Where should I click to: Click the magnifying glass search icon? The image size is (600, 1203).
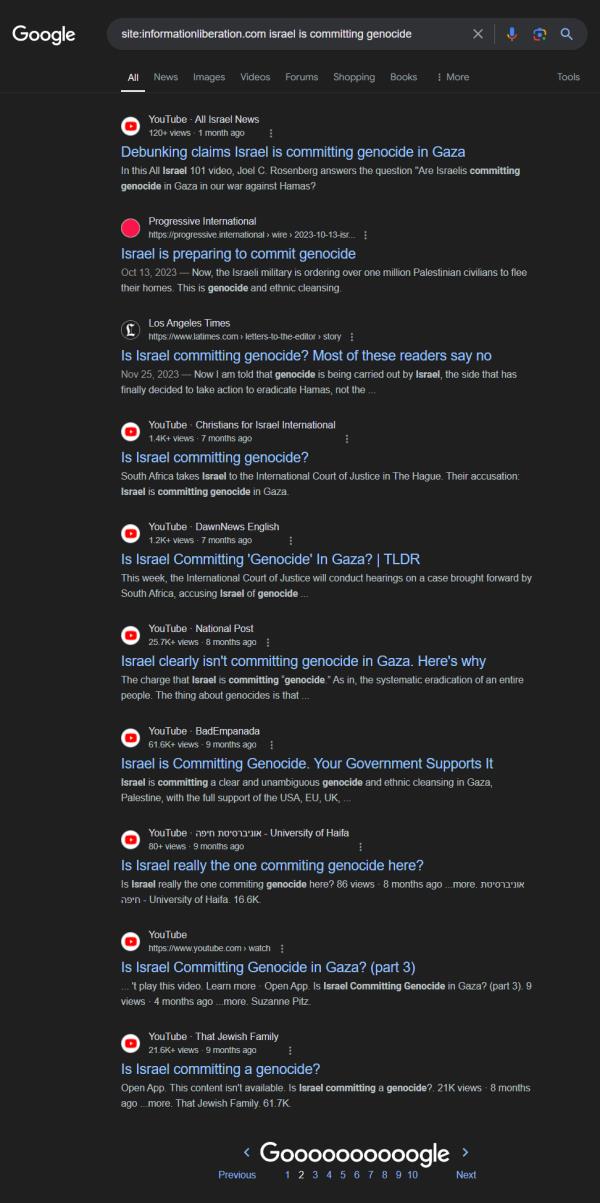pos(566,34)
